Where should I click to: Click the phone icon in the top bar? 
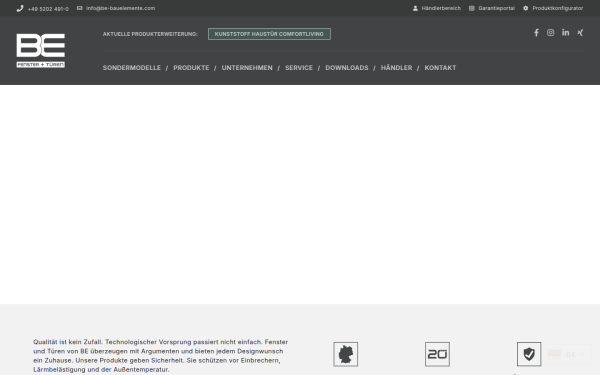20,8
